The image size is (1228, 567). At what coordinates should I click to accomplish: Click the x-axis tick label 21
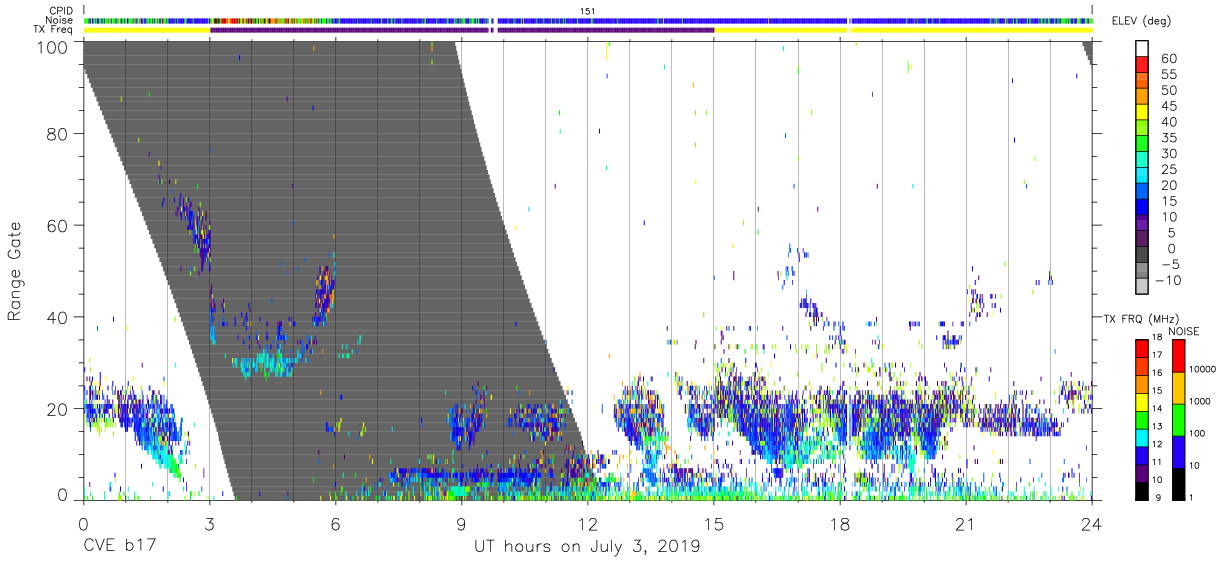pyautogui.click(x=966, y=522)
